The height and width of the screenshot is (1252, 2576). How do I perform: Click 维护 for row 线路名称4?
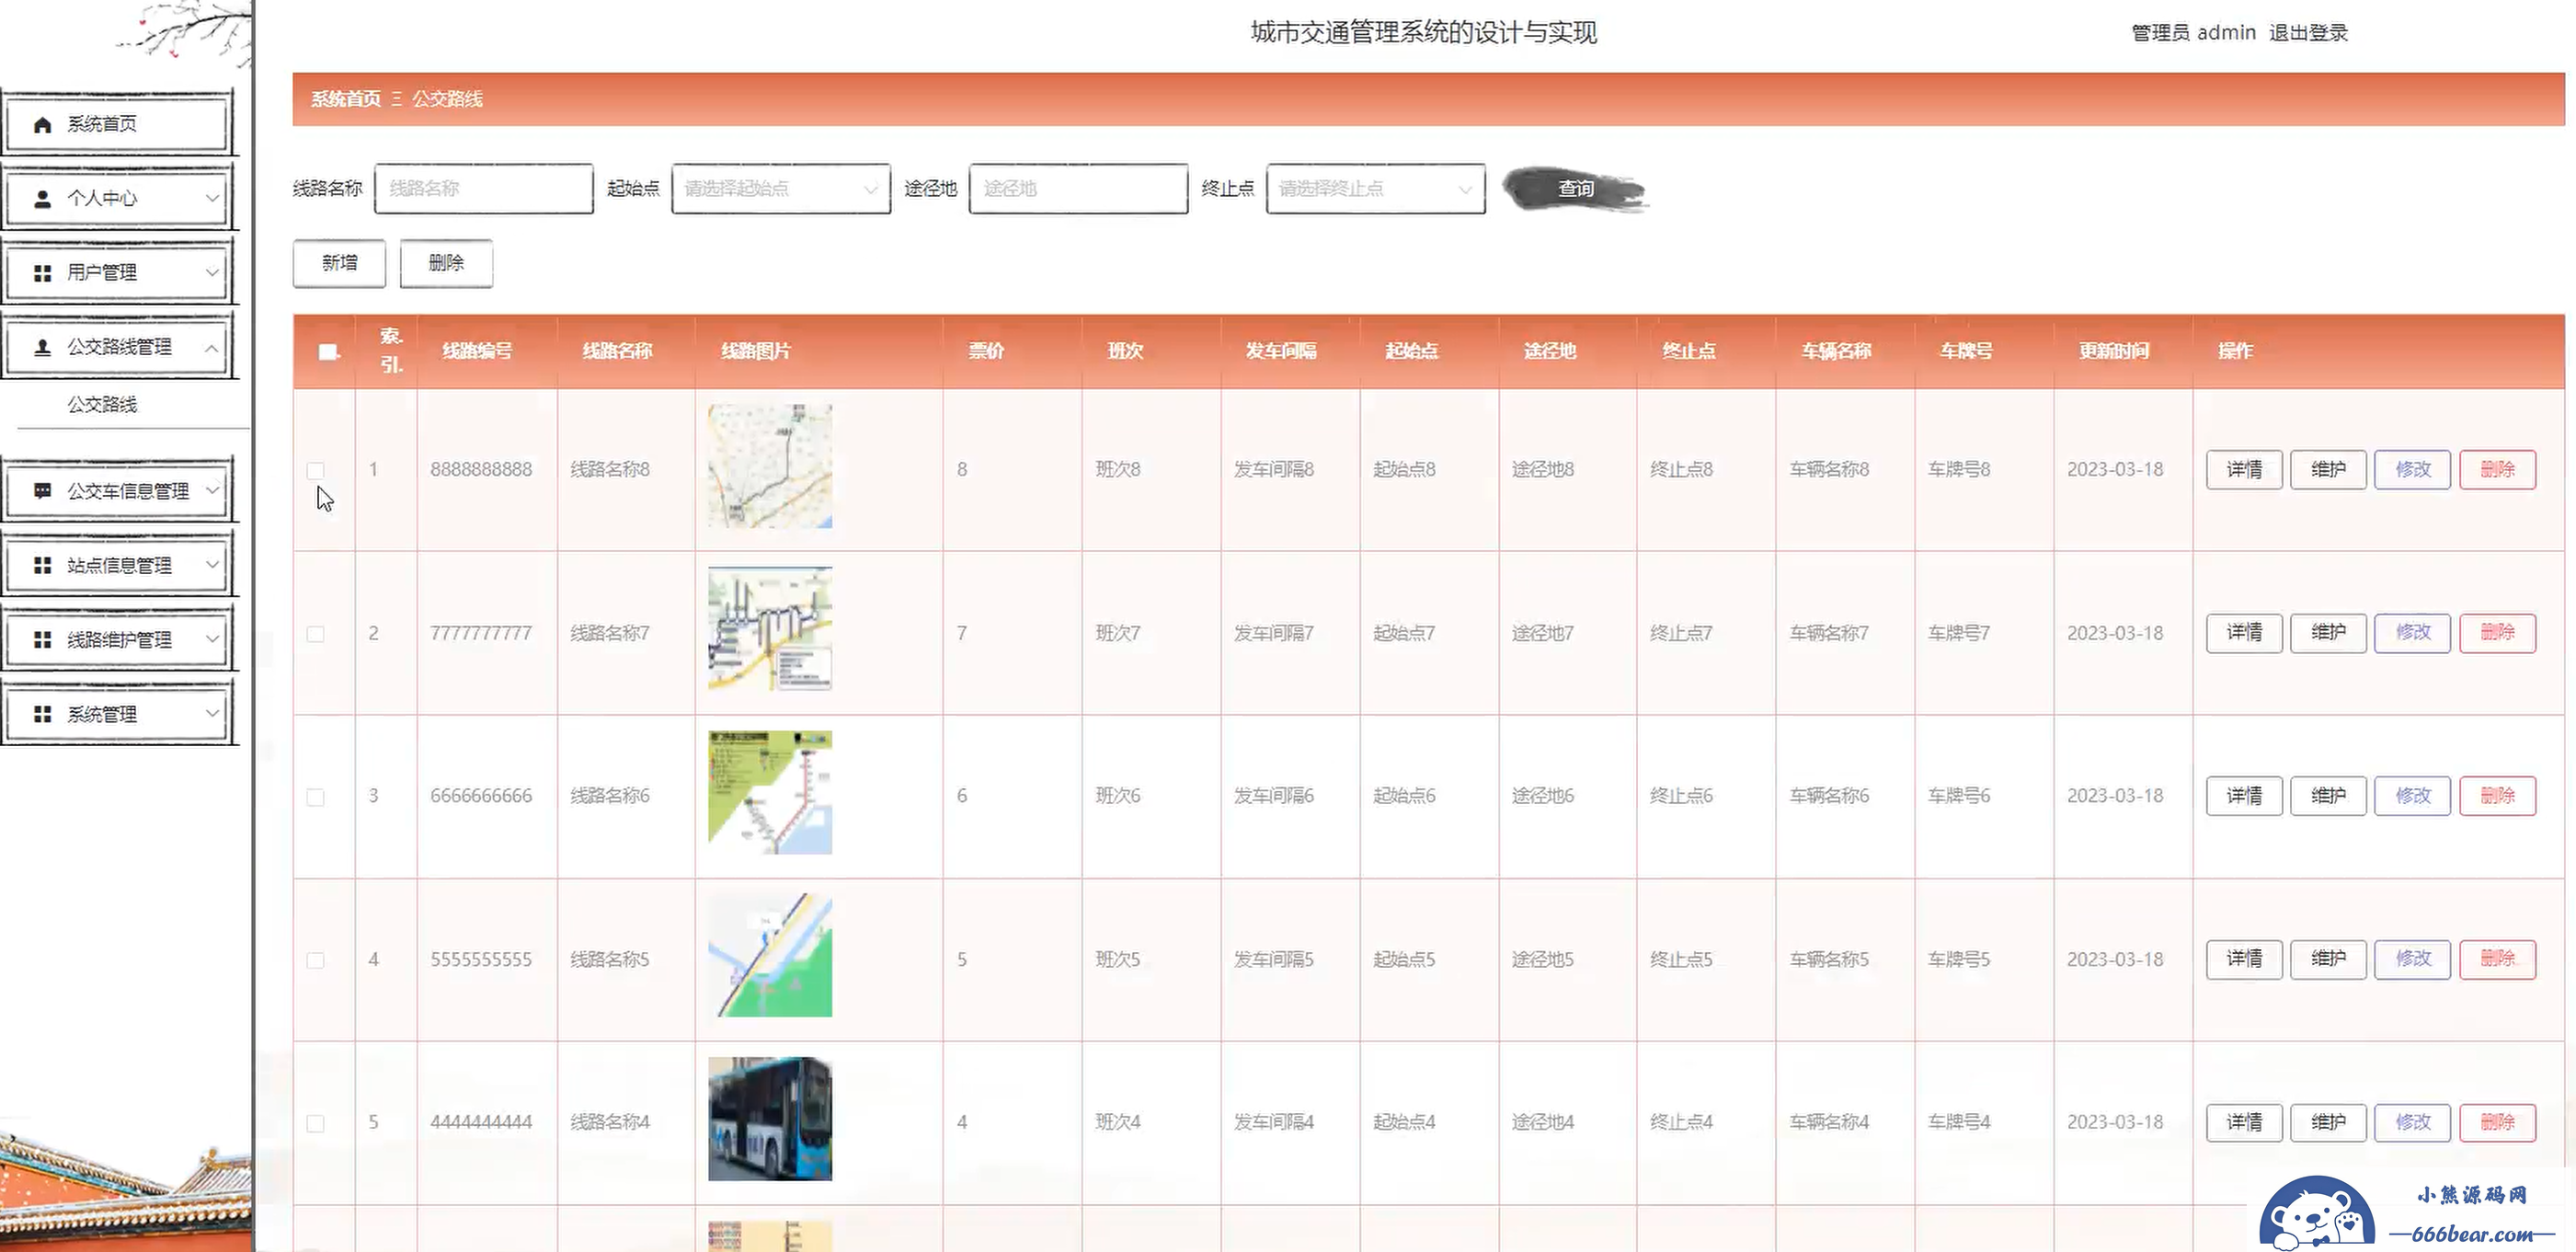pyautogui.click(x=2328, y=1122)
